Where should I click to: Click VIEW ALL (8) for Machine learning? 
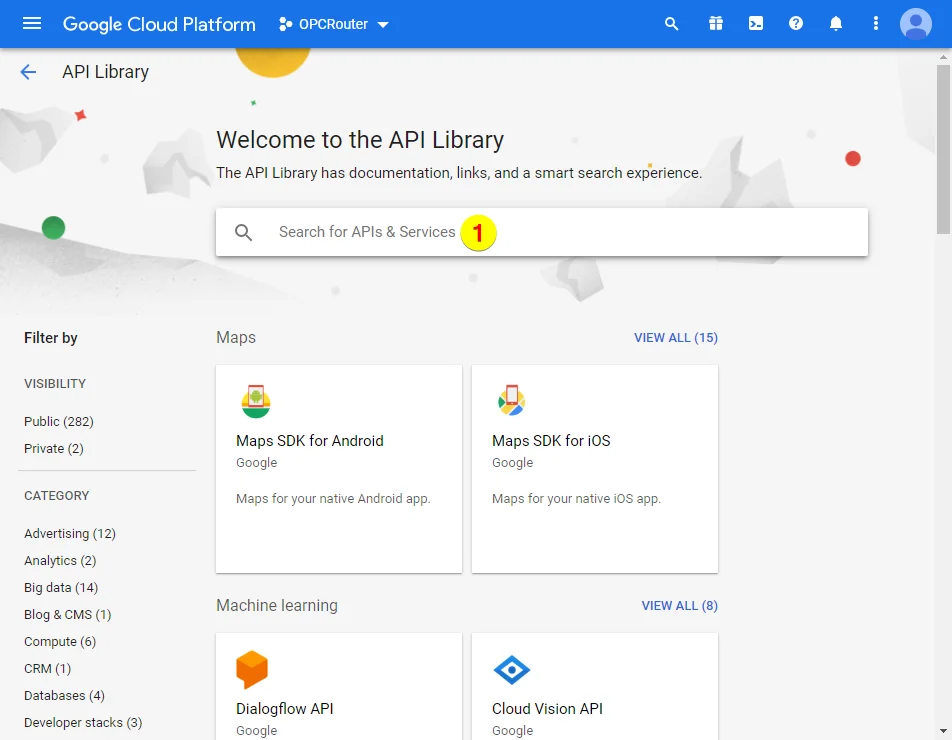(679, 606)
